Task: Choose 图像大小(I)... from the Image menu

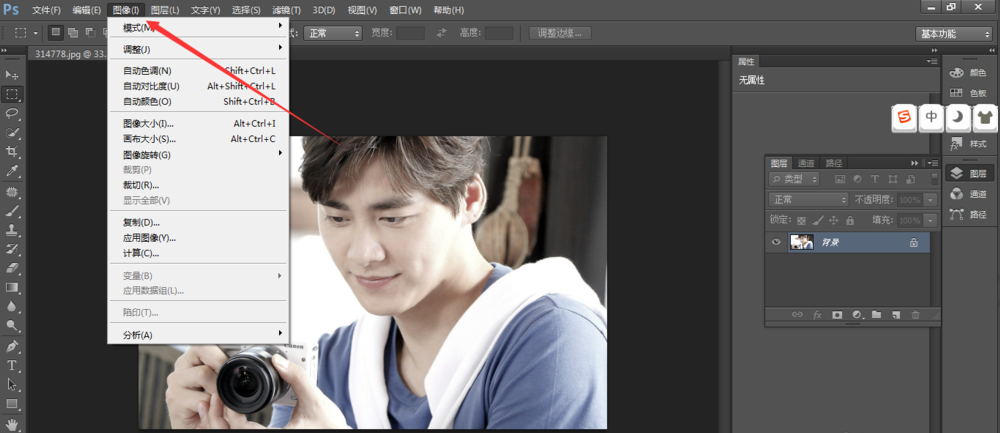Action: (148, 123)
